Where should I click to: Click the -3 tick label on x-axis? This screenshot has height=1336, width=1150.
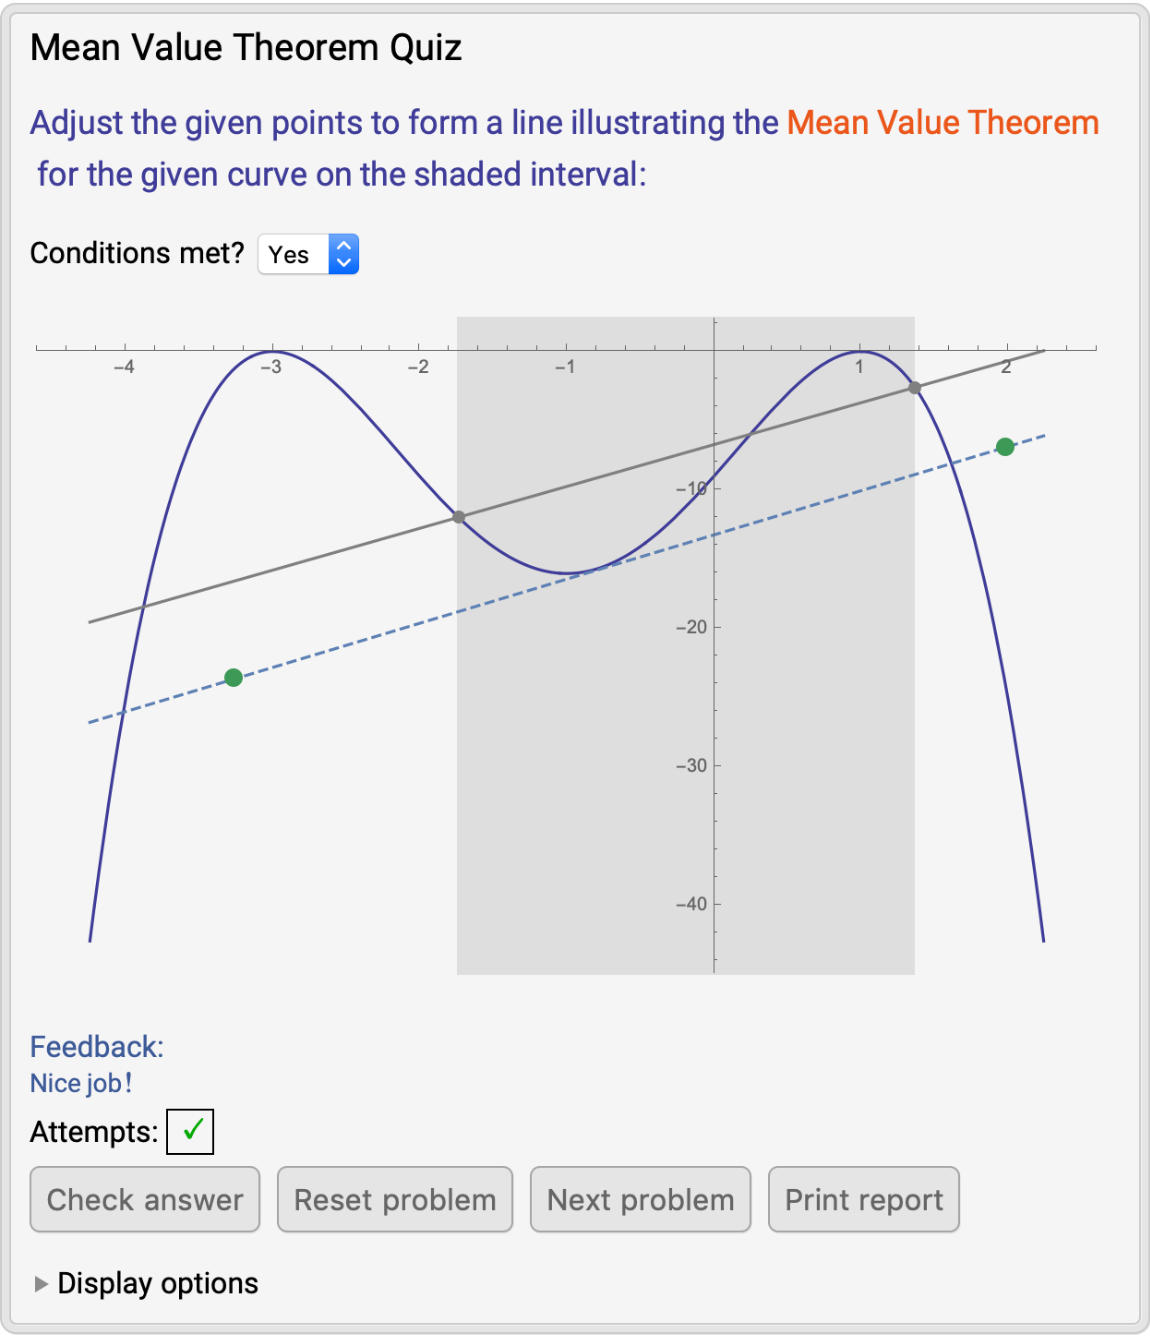271,367
